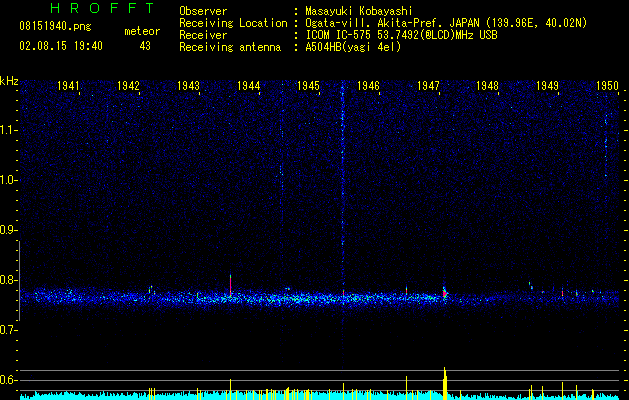Click time marker 1947

pyautogui.click(x=428, y=85)
